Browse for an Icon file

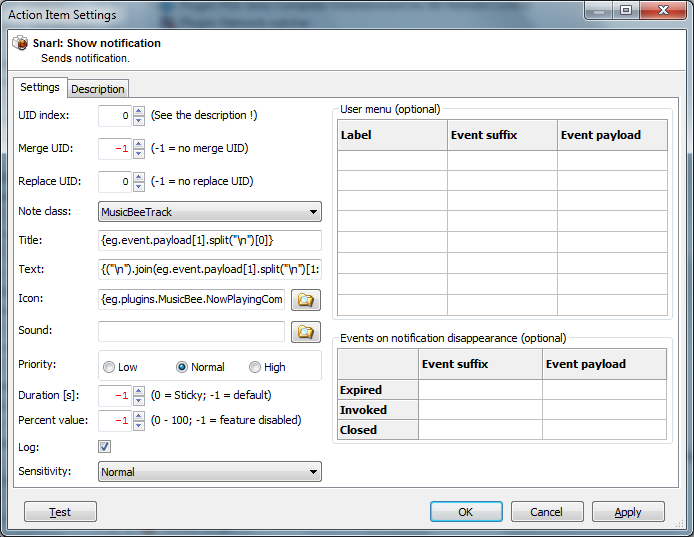click(x=305, y=300)
